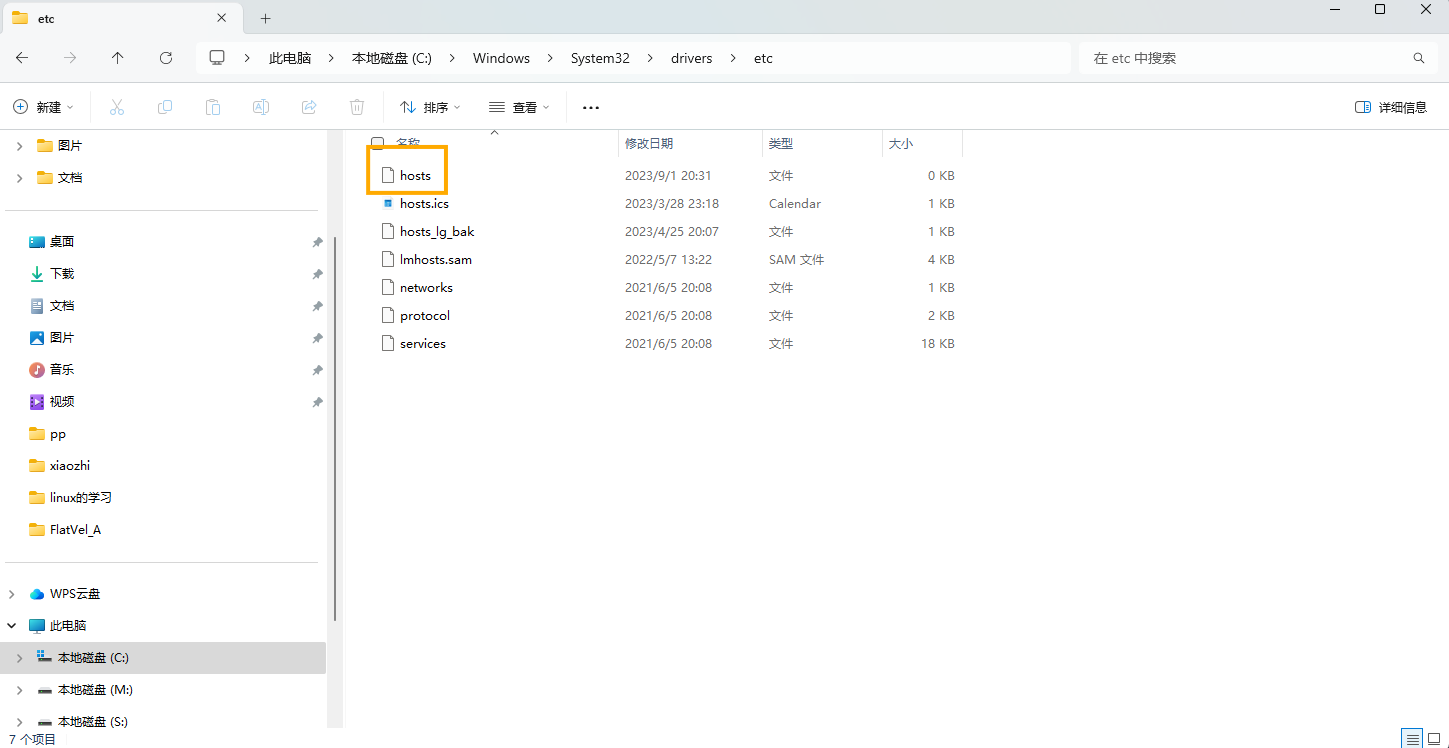
Task: Select the hosts_lg_bak file
Action: pos(436,231)
